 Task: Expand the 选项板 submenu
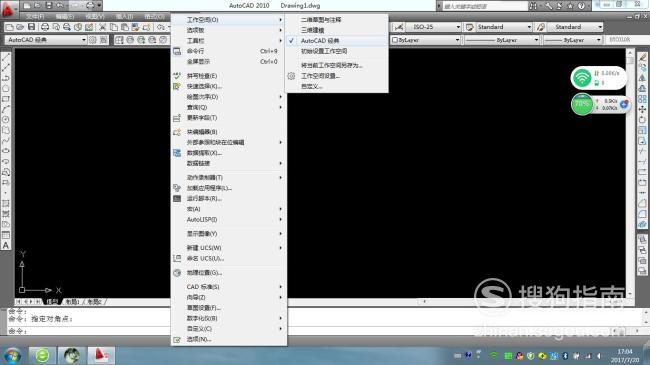click(228, 30)
